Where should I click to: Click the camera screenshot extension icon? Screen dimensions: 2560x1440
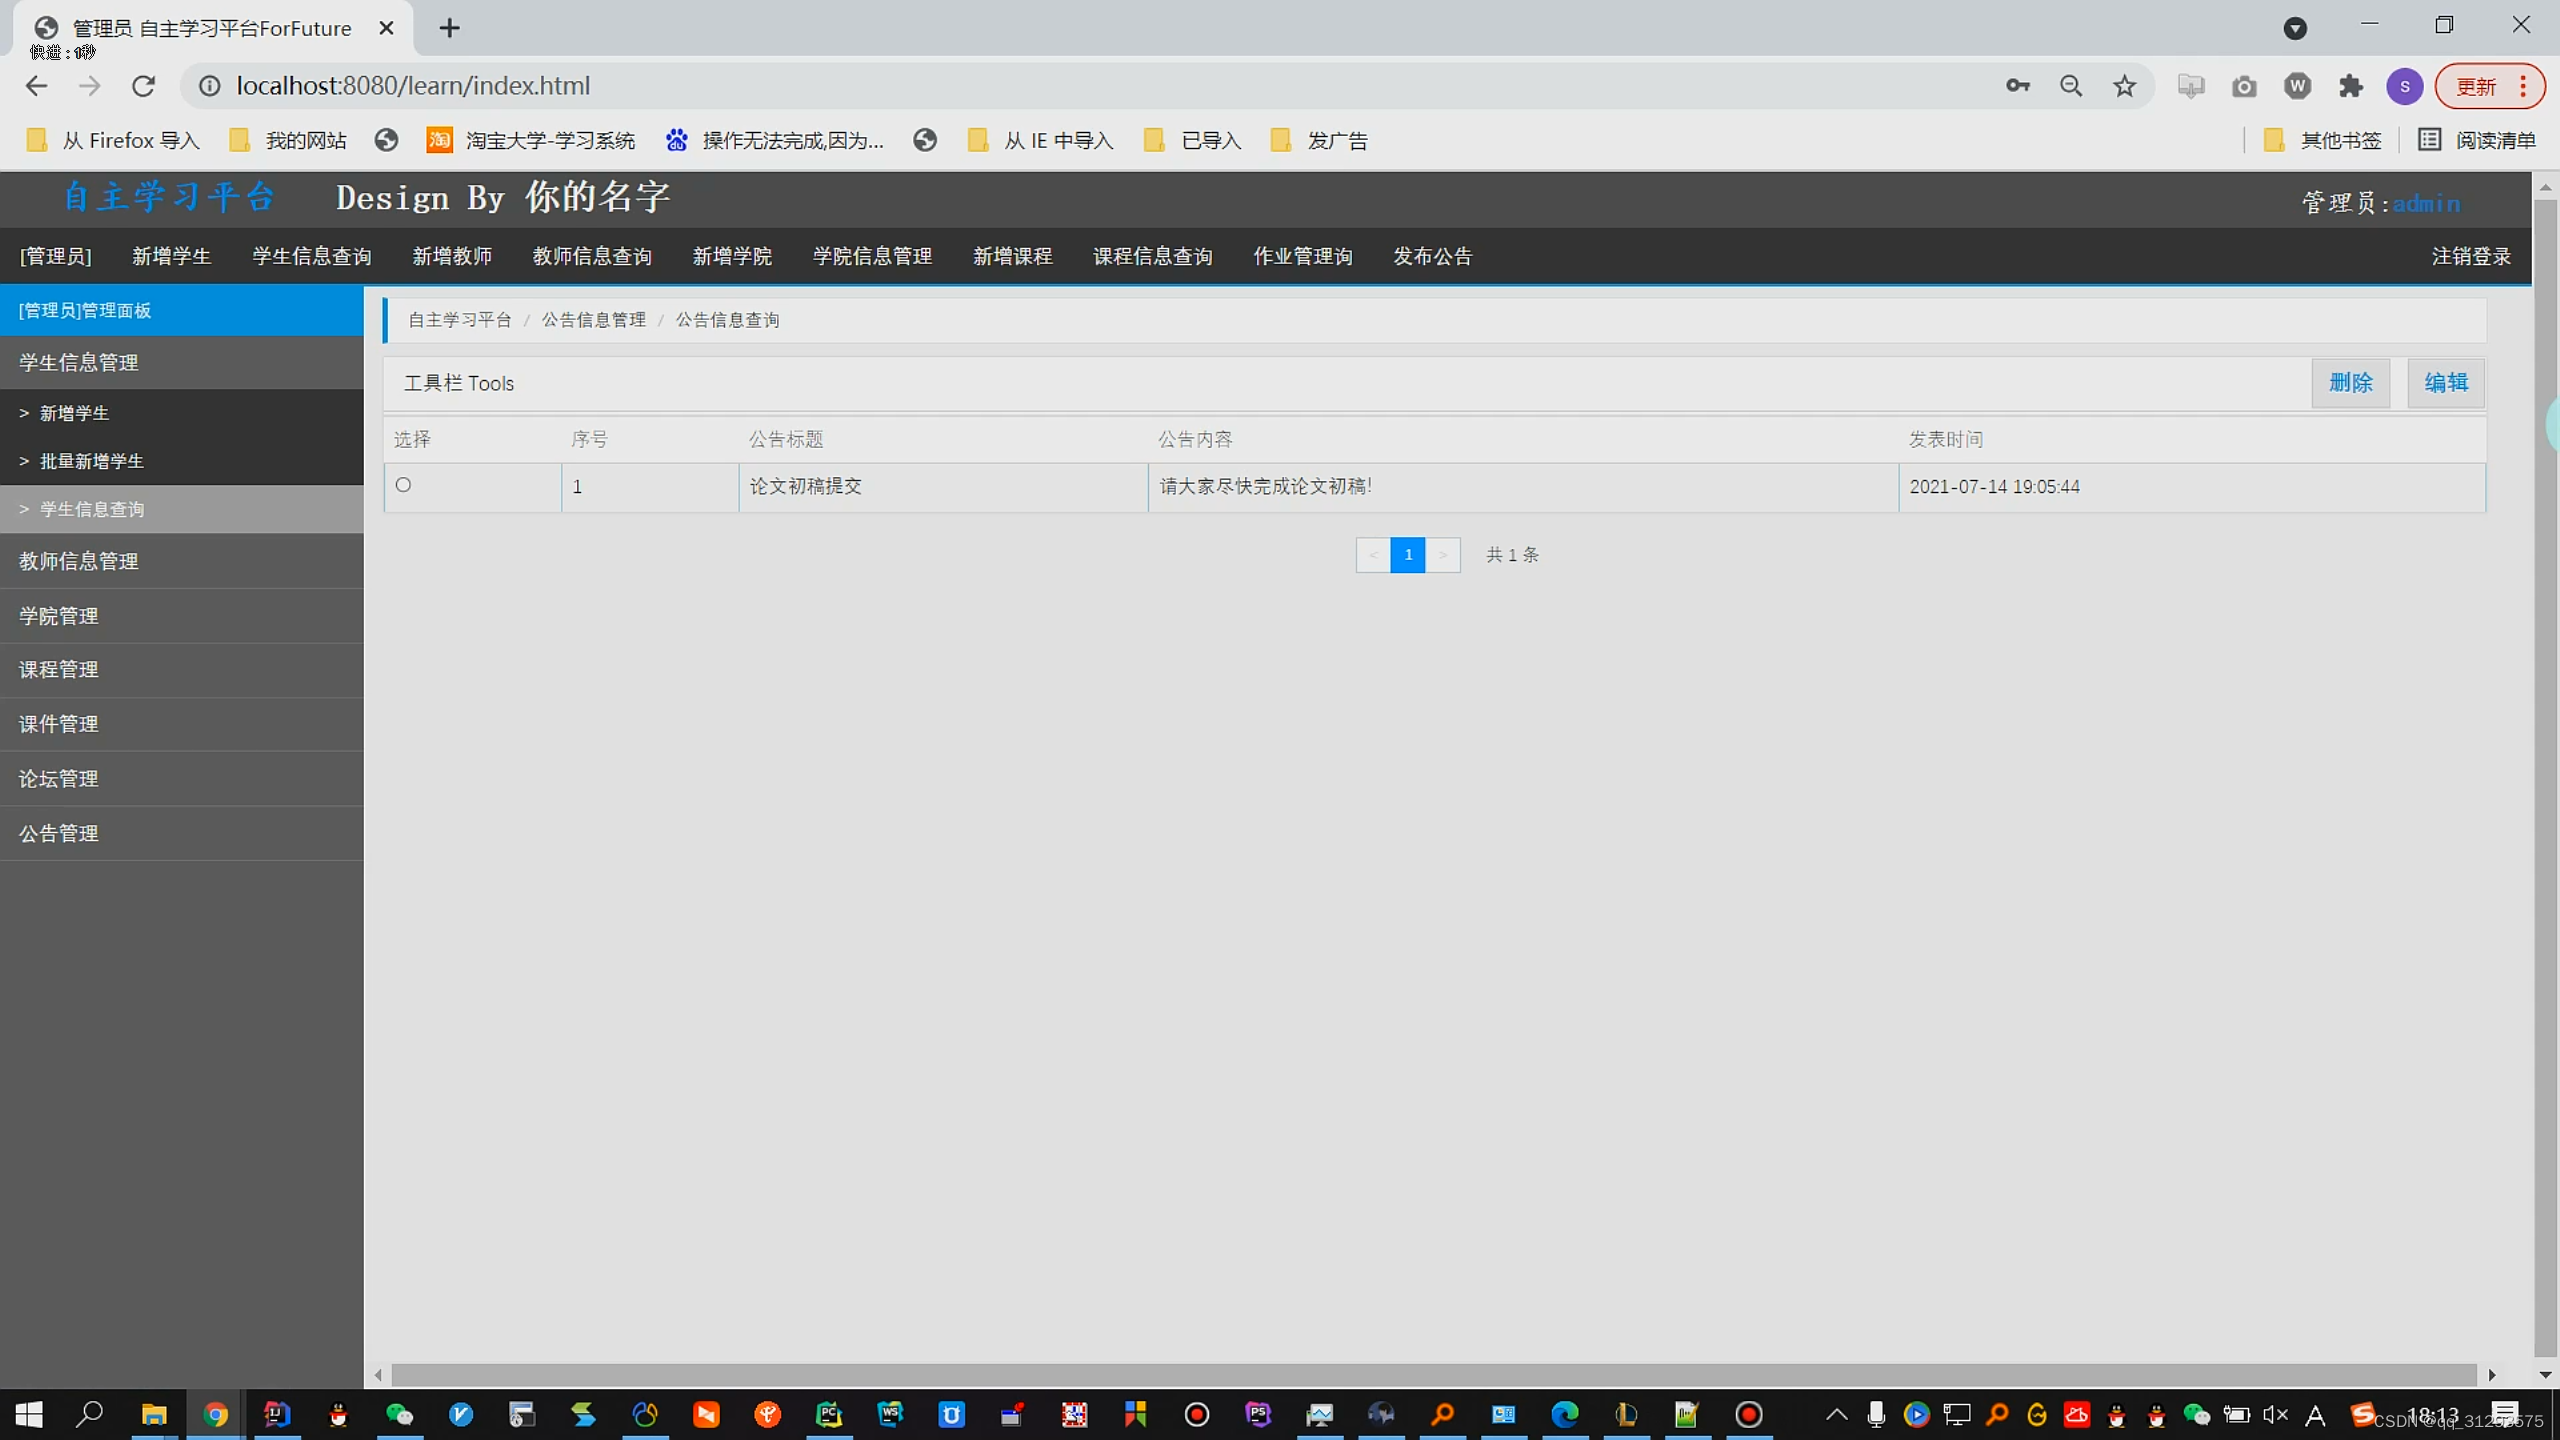[x=2244, y=87]
